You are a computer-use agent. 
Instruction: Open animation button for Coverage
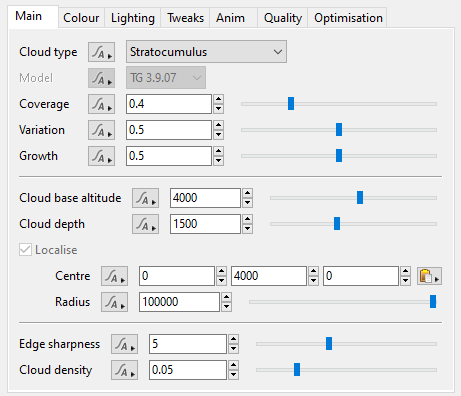coord(101,104)
